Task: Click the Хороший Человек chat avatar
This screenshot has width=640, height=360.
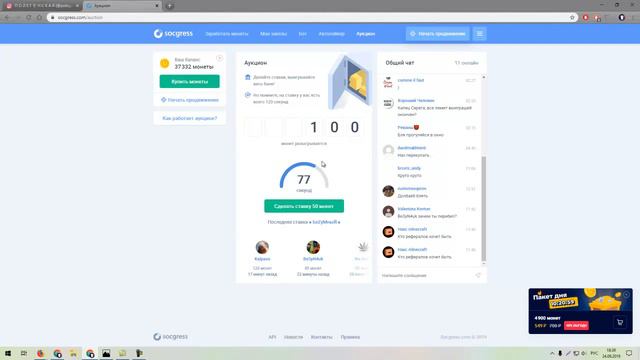Action: click(x=388, y=103)
